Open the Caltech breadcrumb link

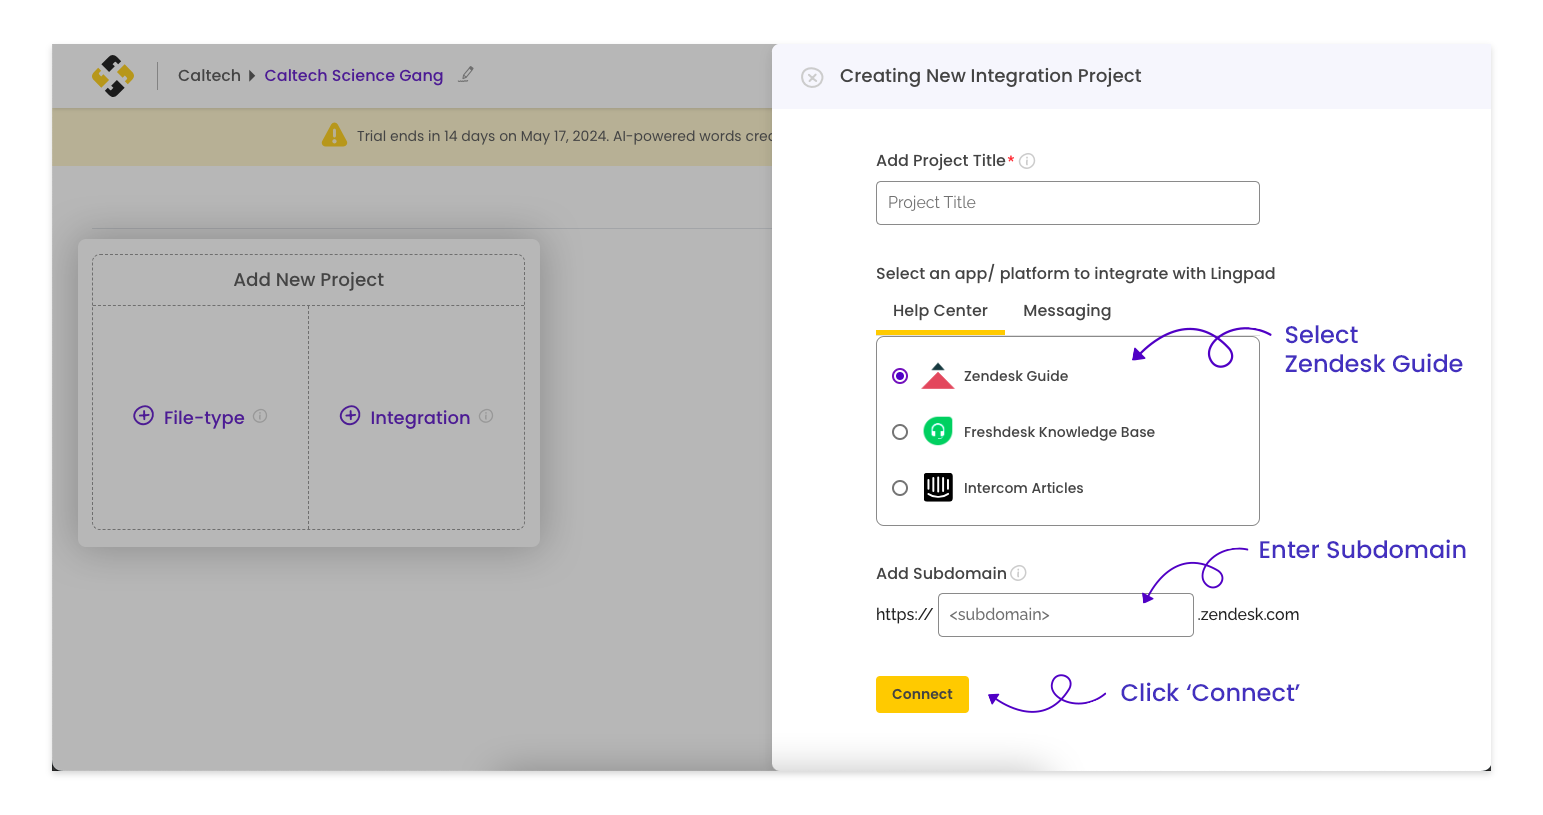point(209,75)
